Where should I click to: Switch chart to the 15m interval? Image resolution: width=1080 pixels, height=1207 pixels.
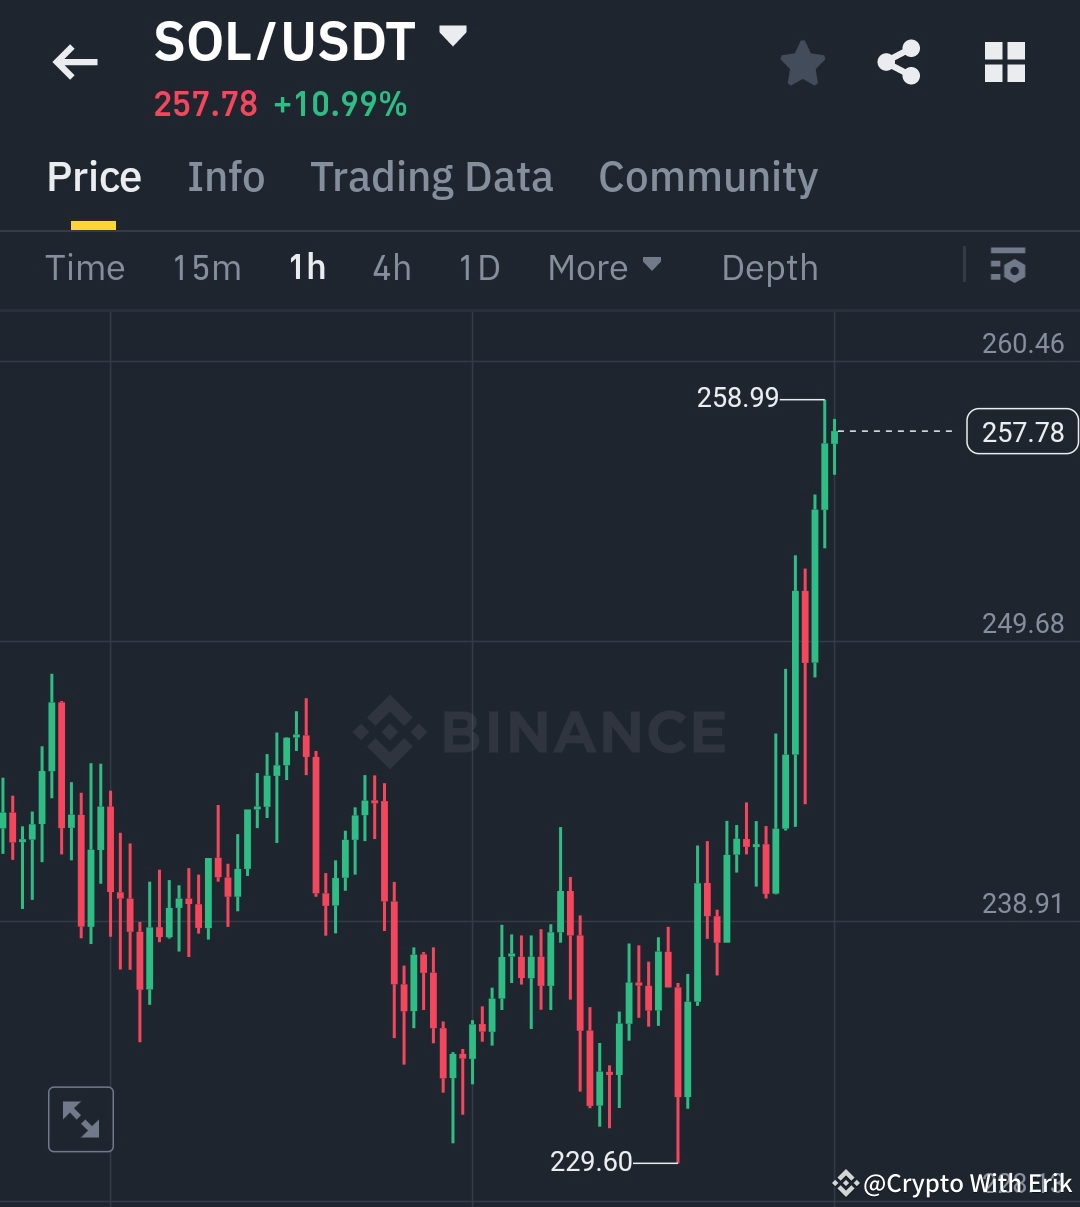[207, 267]
